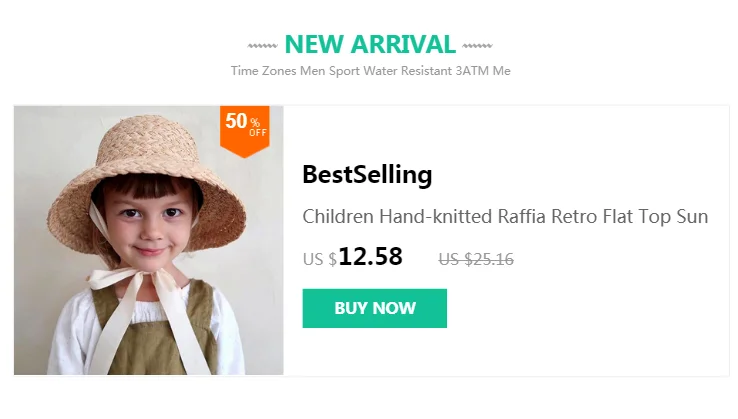
Task: Click the small US $ label before 12.58
Action: (319, 260)
